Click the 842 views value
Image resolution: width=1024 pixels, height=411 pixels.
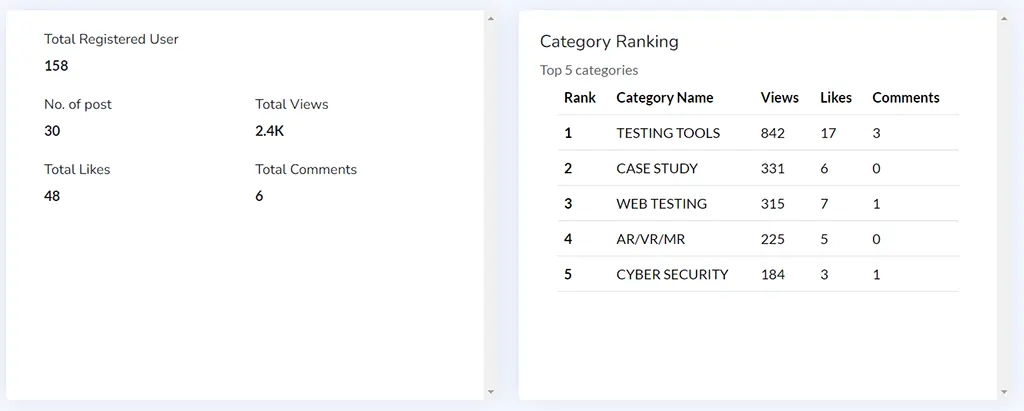(x=773, y=133)
